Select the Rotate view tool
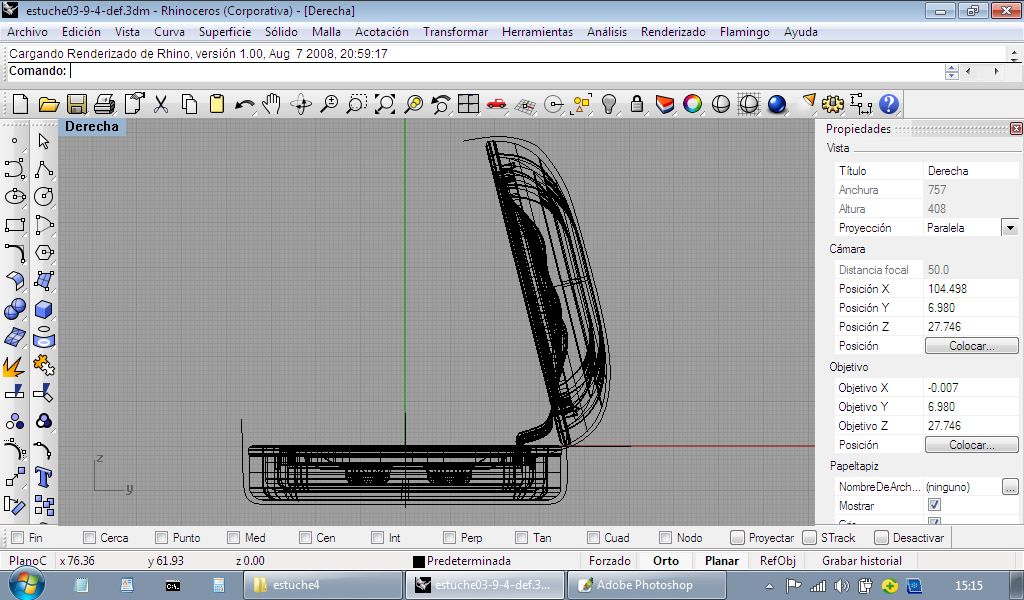 (300, 104)
